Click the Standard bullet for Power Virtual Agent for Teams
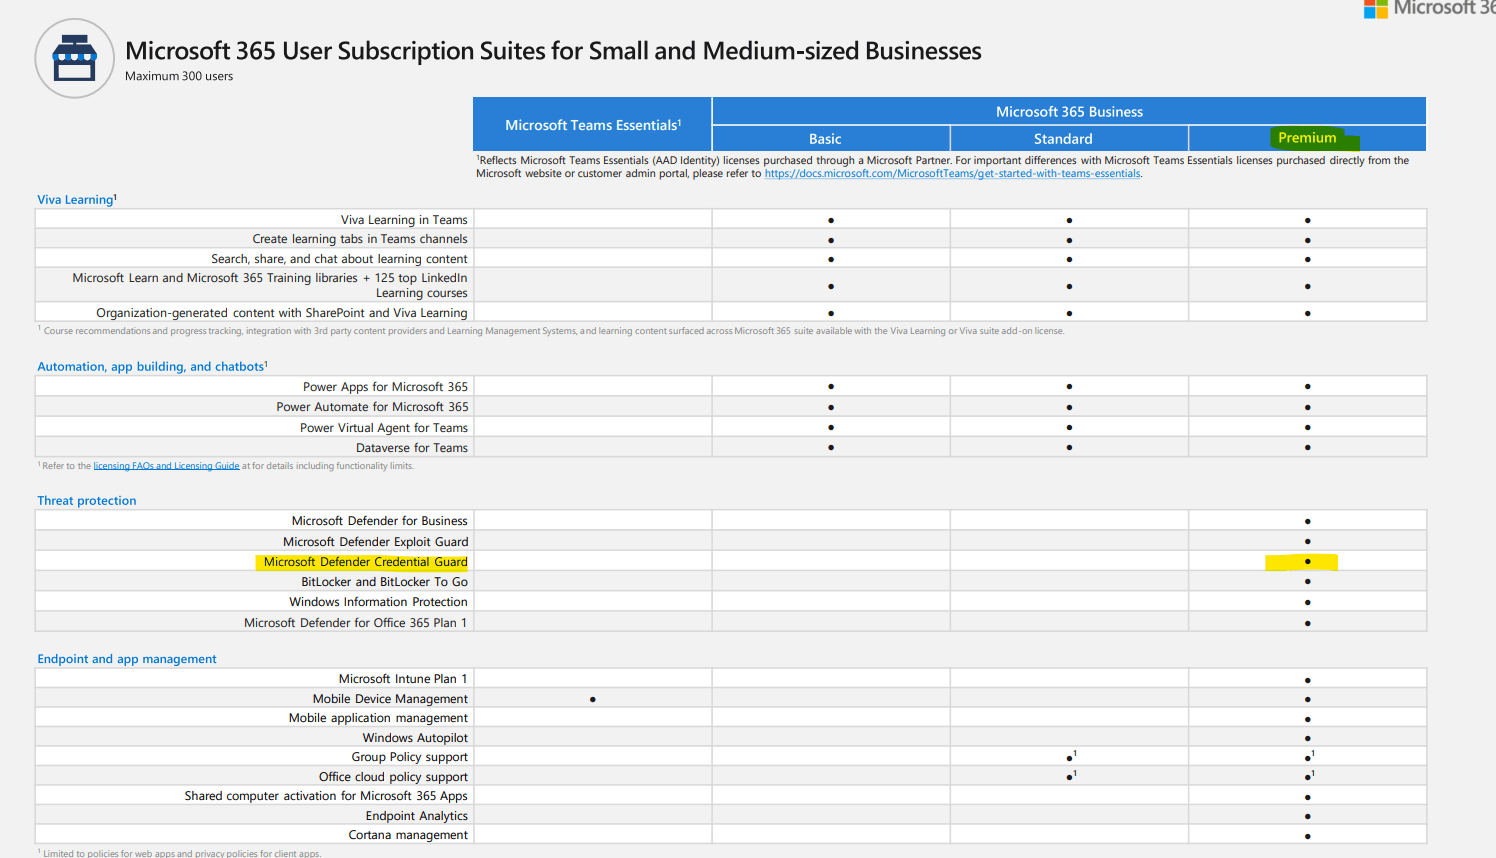Viewport: 1496px width, 858px height. pyautogui.click(x=1069, y=428)
